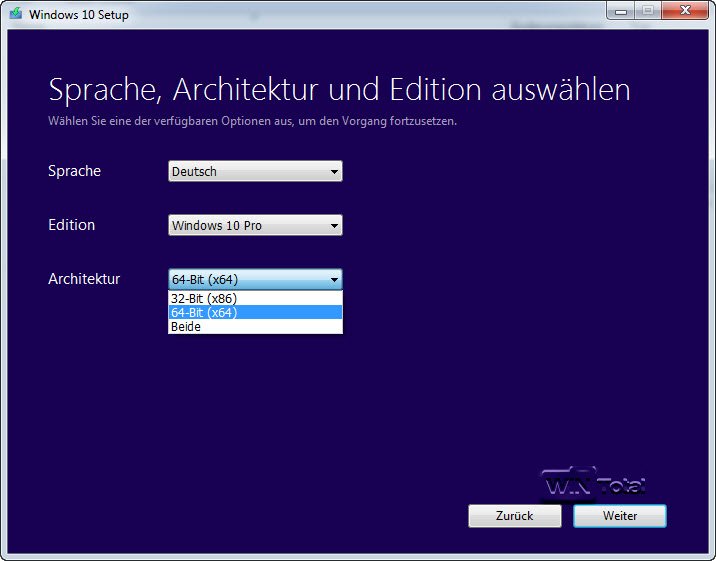Close the Windows 10 Setup window
This screenshot has width=716, height=561.
point(685,10)
